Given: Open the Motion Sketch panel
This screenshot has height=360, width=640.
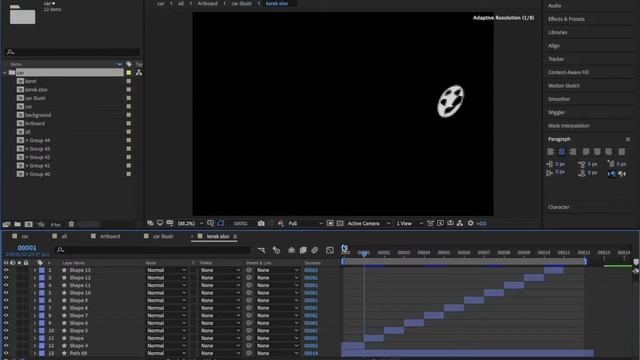Looking at the screenshot, I should click(x=564, y=86).
